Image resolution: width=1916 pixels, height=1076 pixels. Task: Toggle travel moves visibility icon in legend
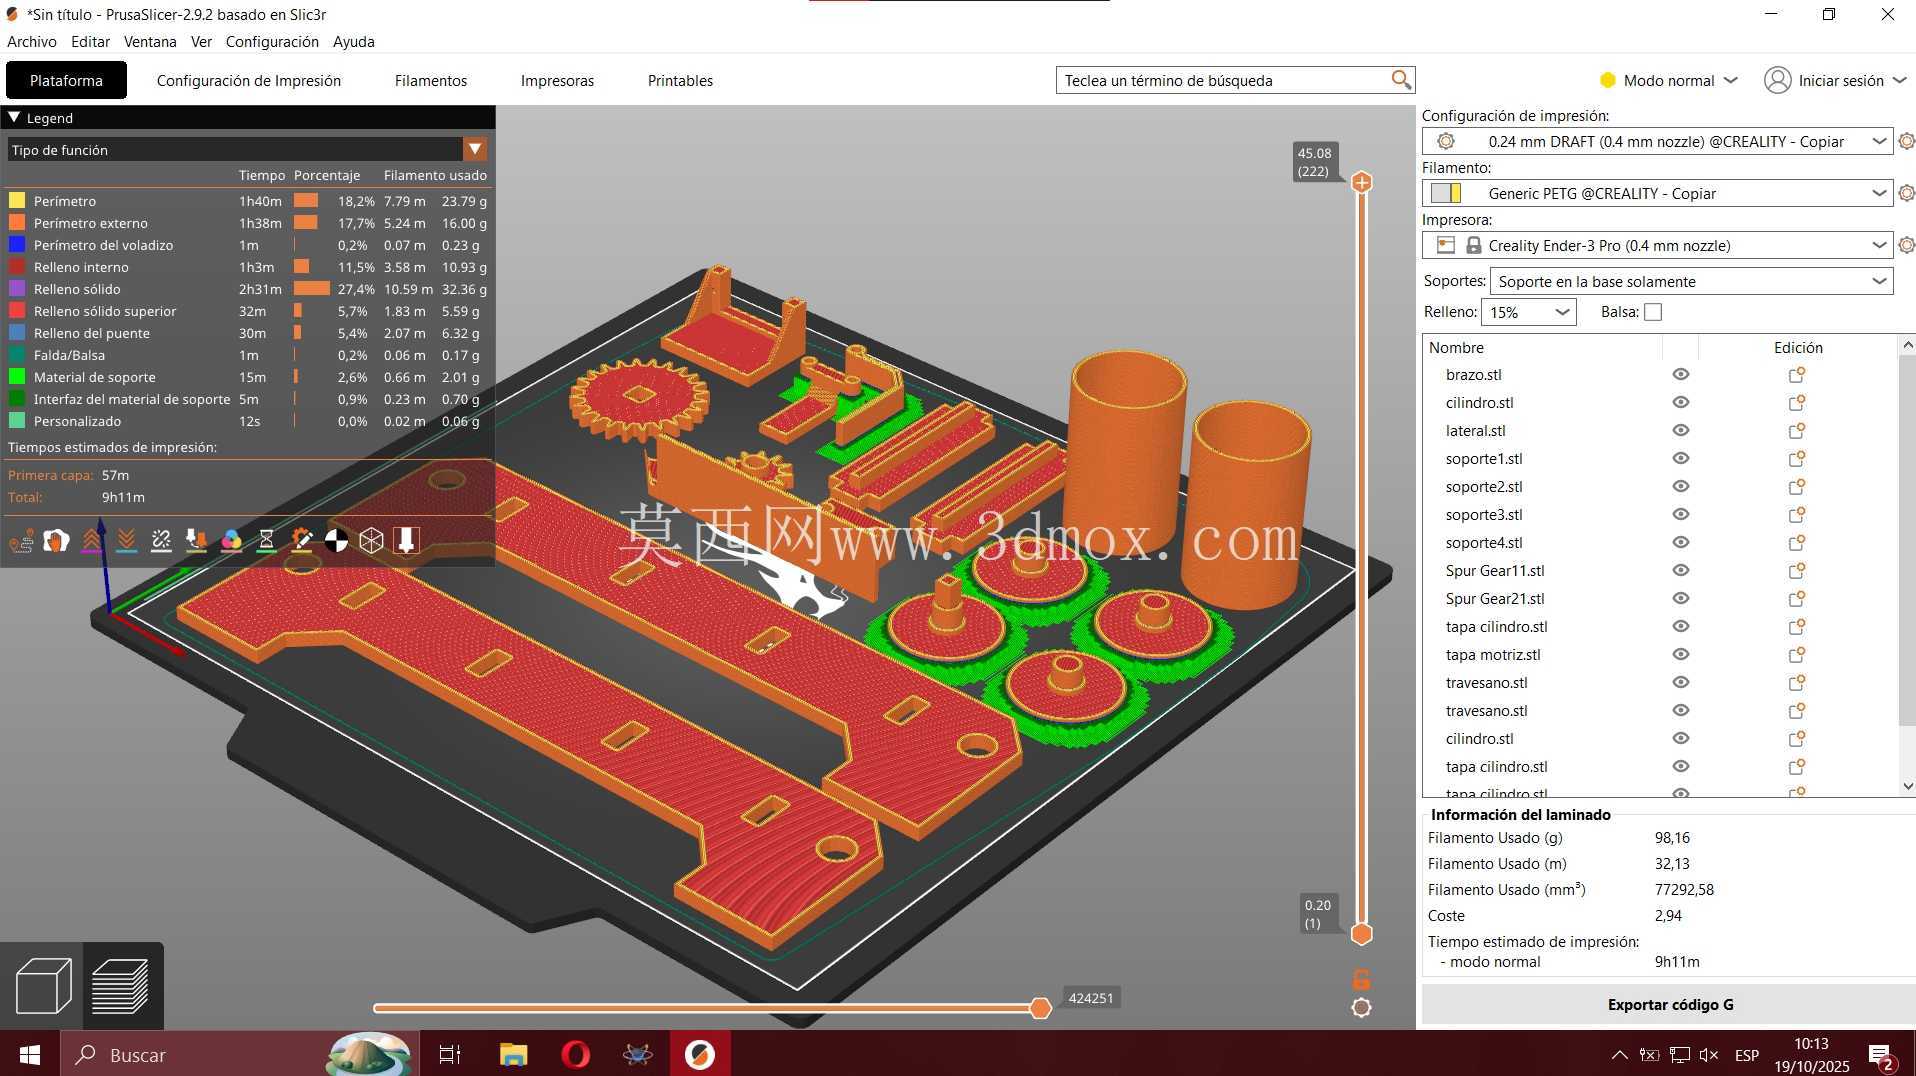tap(21, 541)
